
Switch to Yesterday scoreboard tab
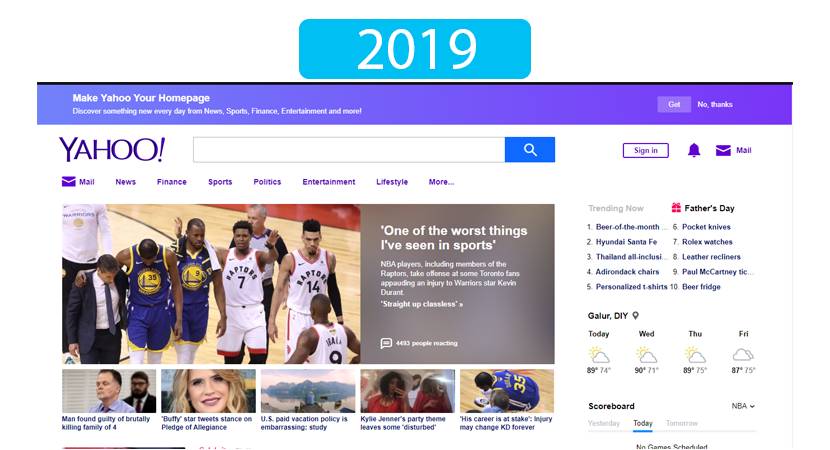click(603, 423)
